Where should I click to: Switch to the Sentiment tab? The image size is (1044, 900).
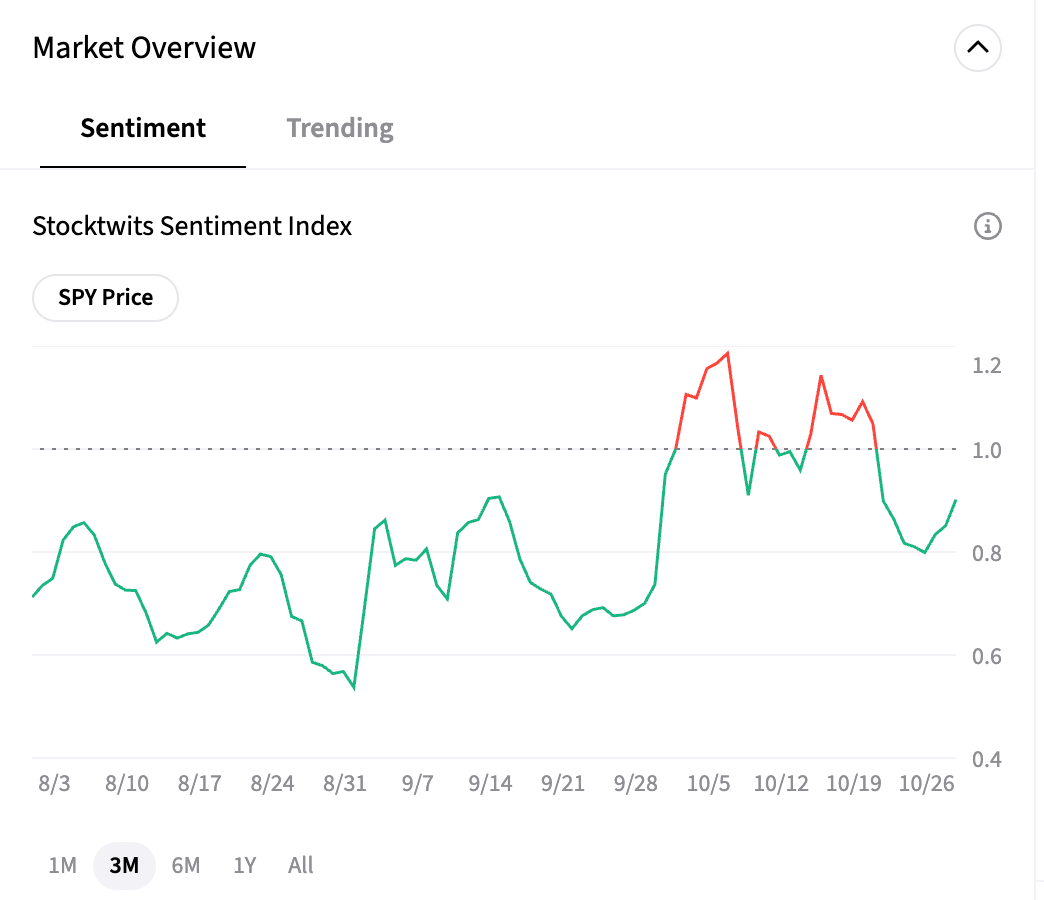pos(143,128)
